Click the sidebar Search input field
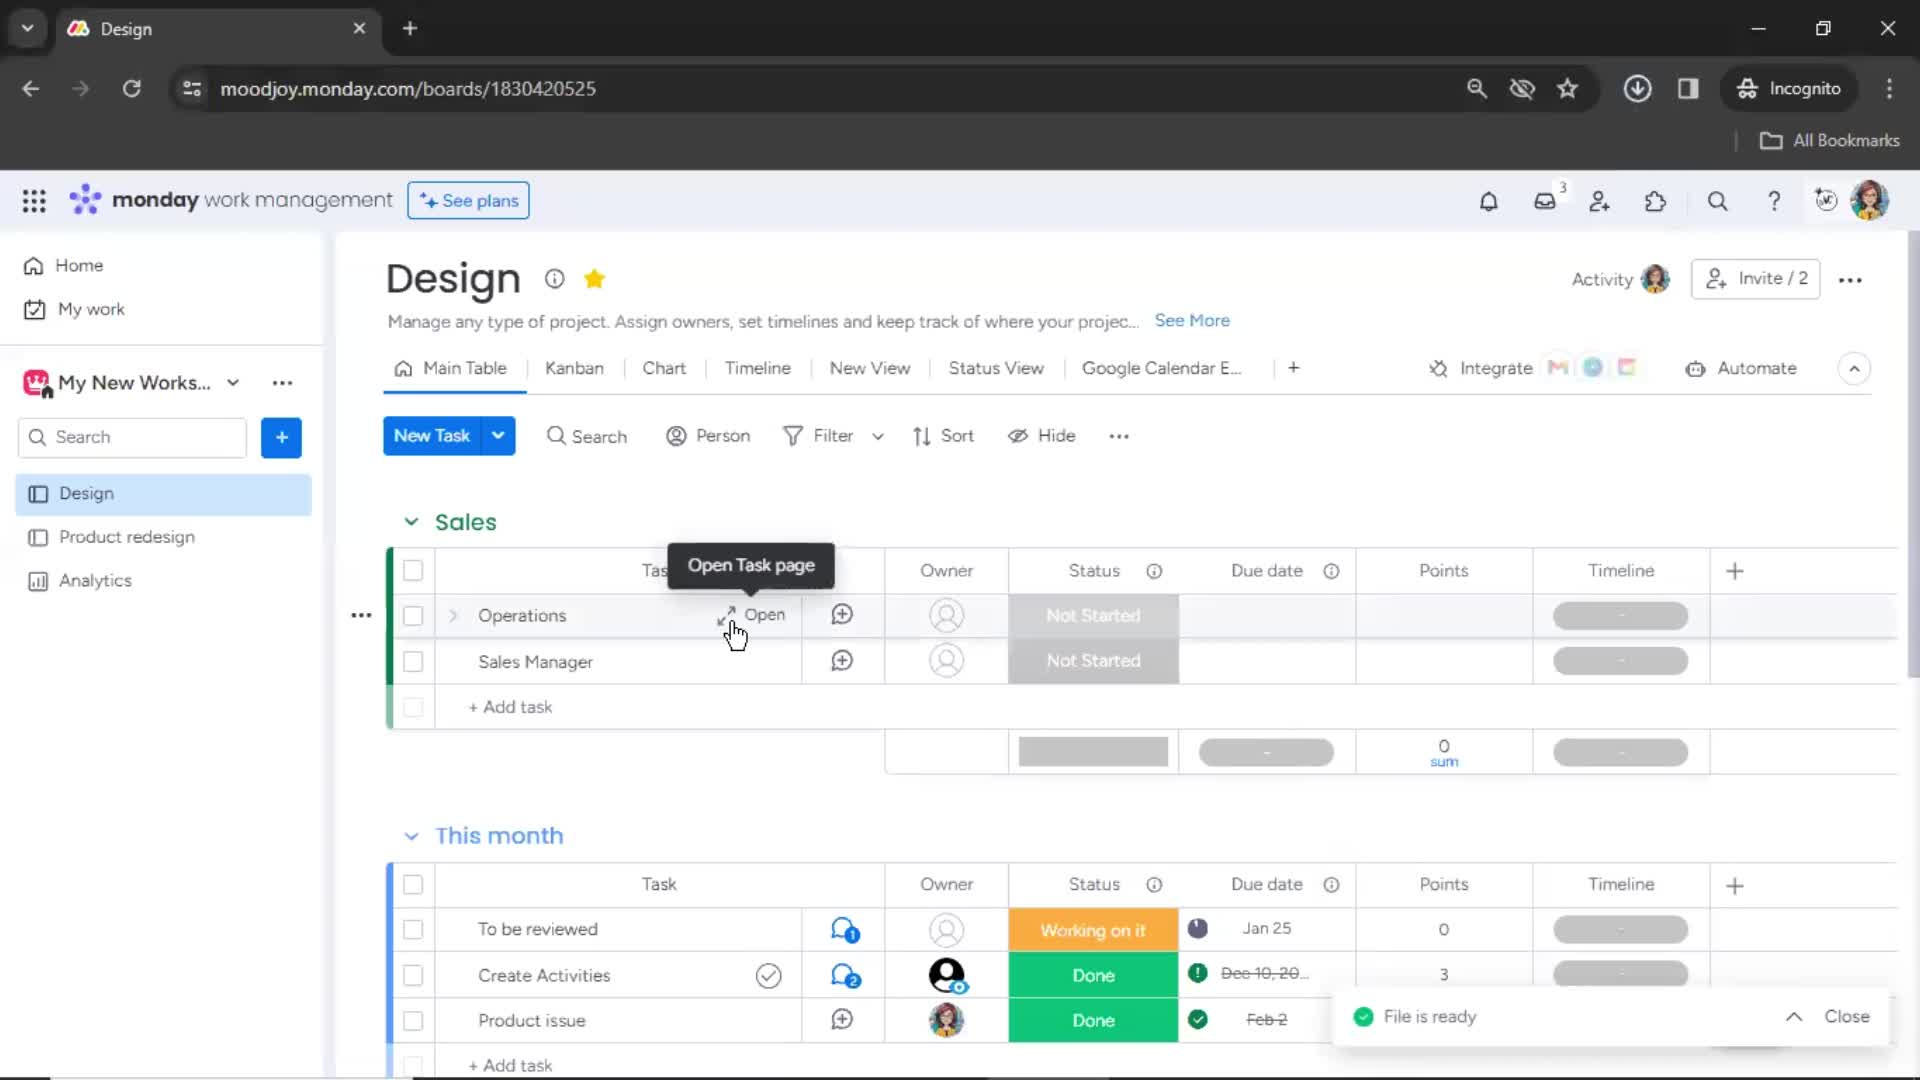The image size is (1920, 1080). 132,438
